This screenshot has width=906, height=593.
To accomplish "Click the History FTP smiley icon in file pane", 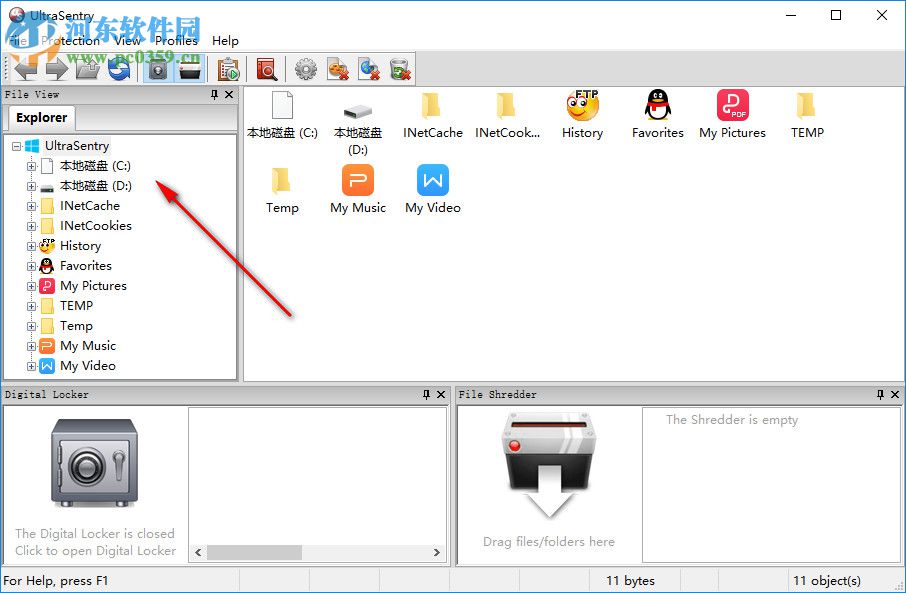I will point(582,105).
